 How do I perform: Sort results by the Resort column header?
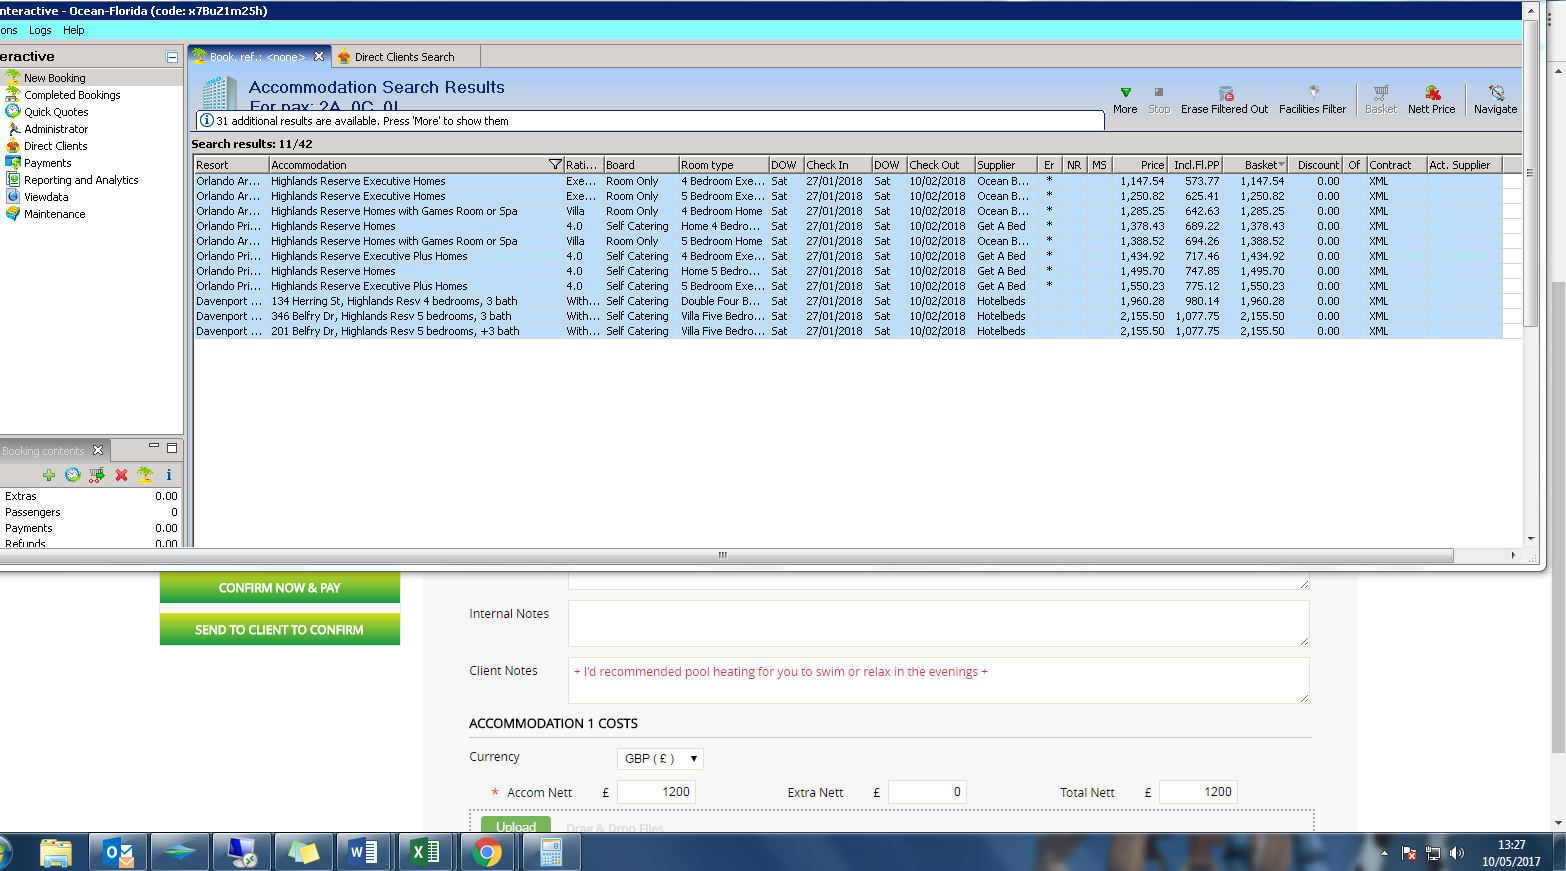click(x=231, y=165)
